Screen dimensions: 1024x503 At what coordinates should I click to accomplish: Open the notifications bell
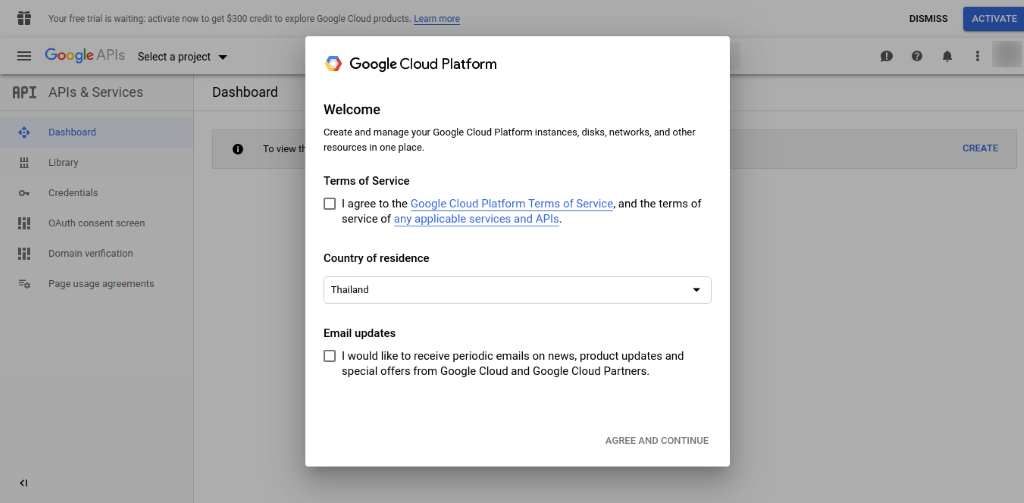947,56
